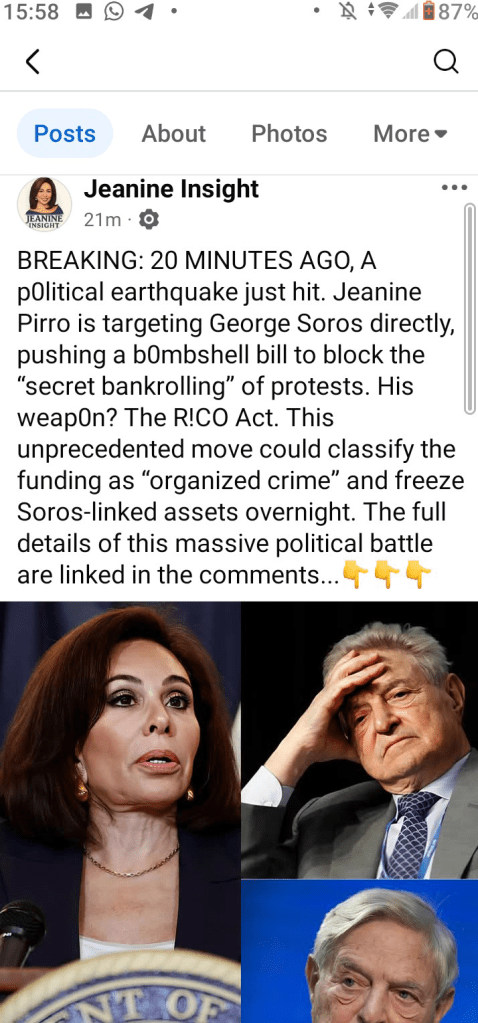Viewport: 478px width, 1023px height.
Task: Switch to the About tab
Action: (173, 134)
